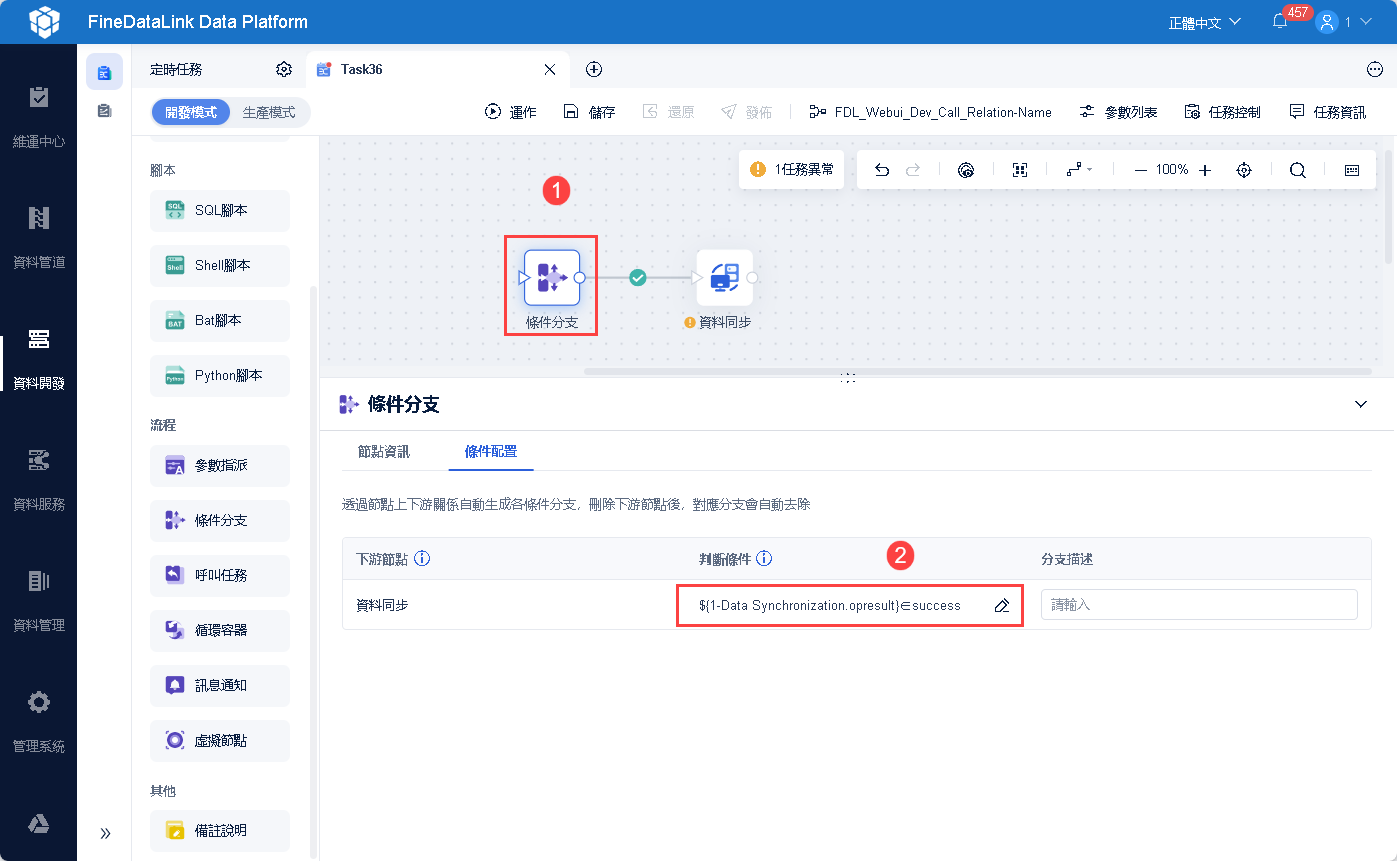Open the more options icon in the tab bar
1397x861 pixels.
click(x=1374, y=69)
